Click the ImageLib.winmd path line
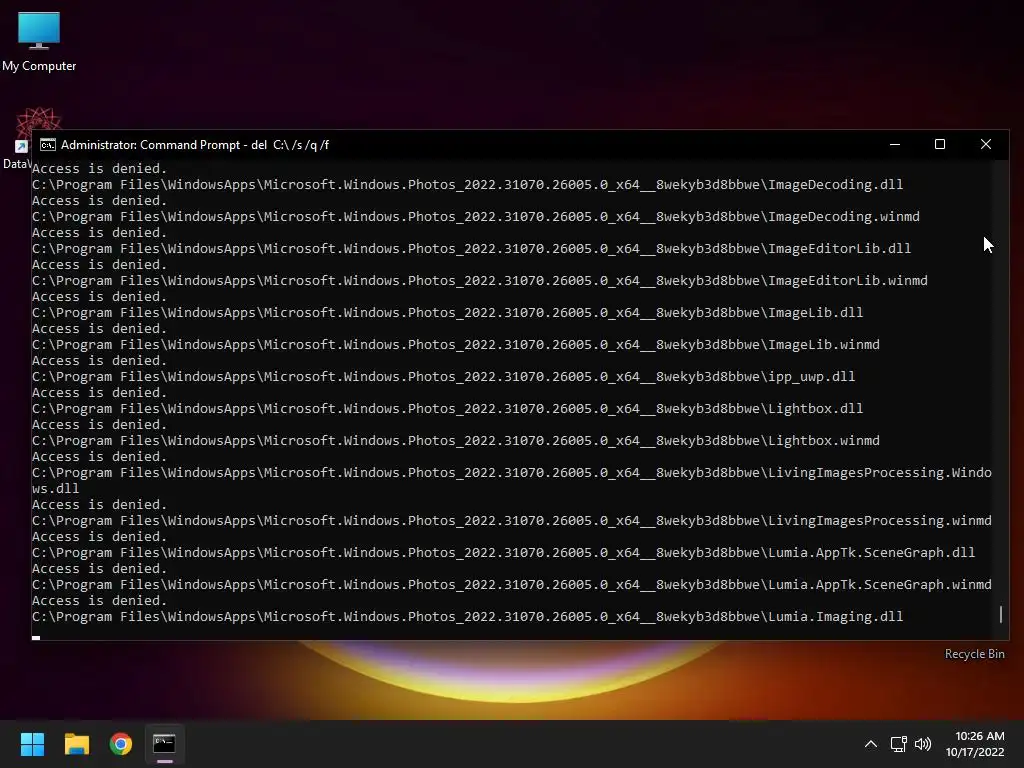1024x768 pixels. (456, 345)
